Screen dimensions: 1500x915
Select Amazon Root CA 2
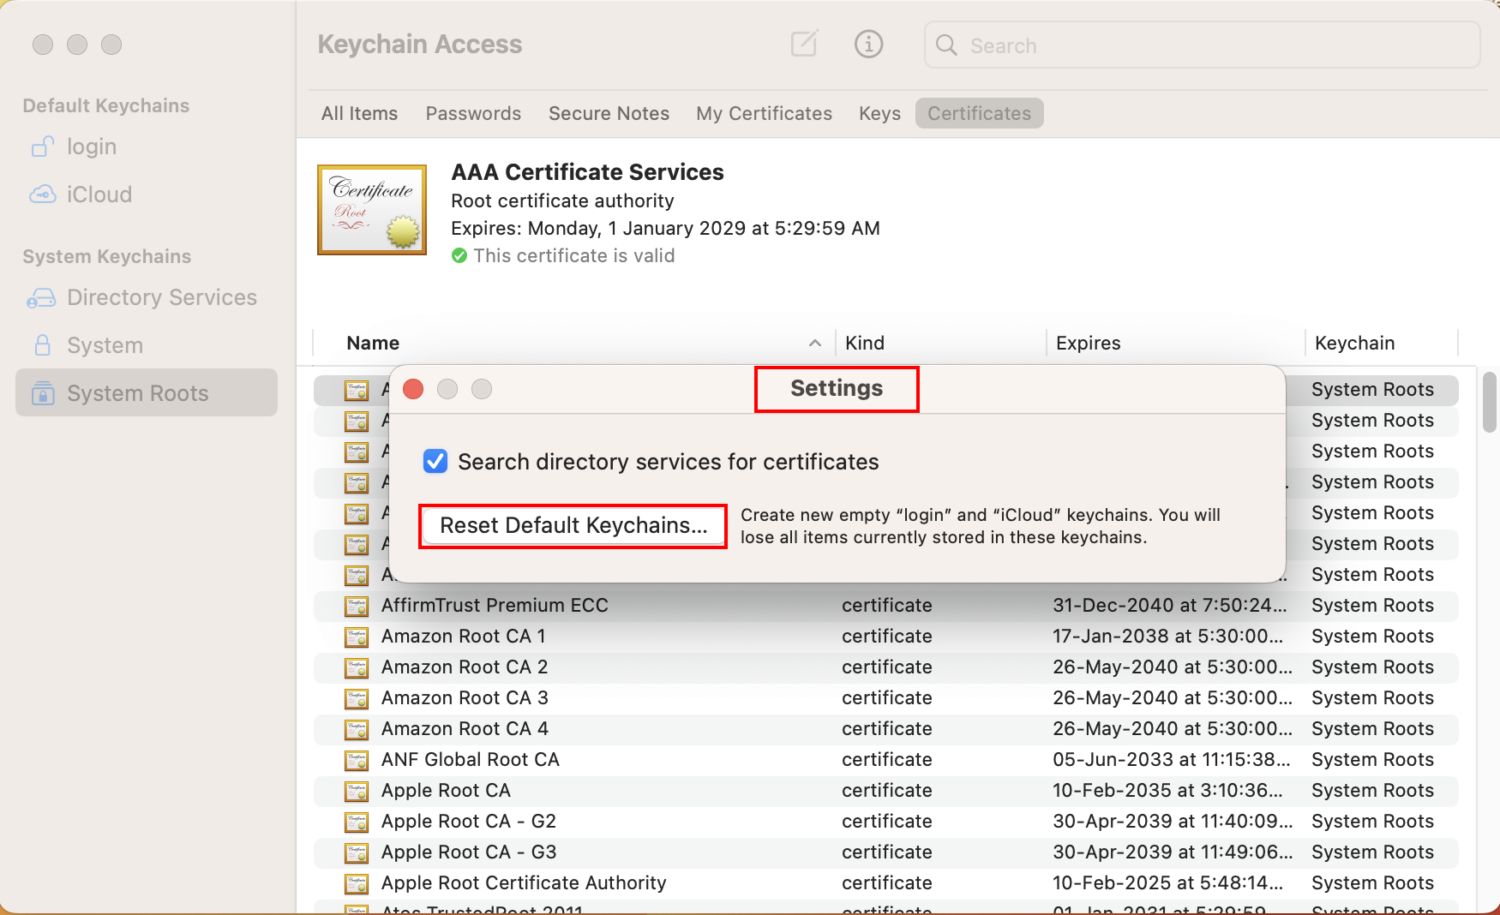pos(885,668)
